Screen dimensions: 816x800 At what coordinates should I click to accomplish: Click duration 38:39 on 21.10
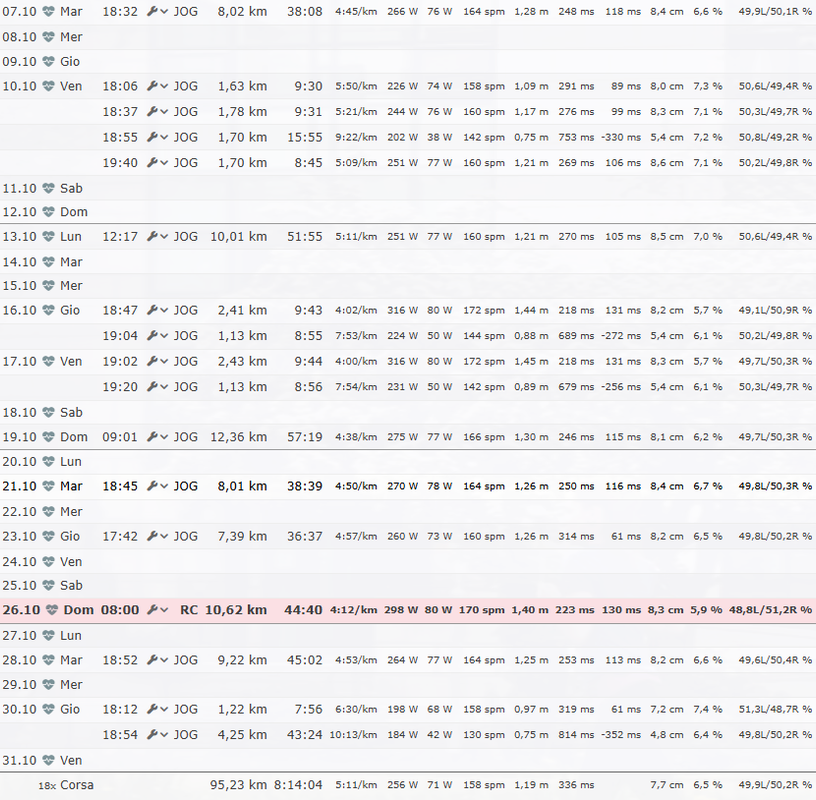(304, 486)
